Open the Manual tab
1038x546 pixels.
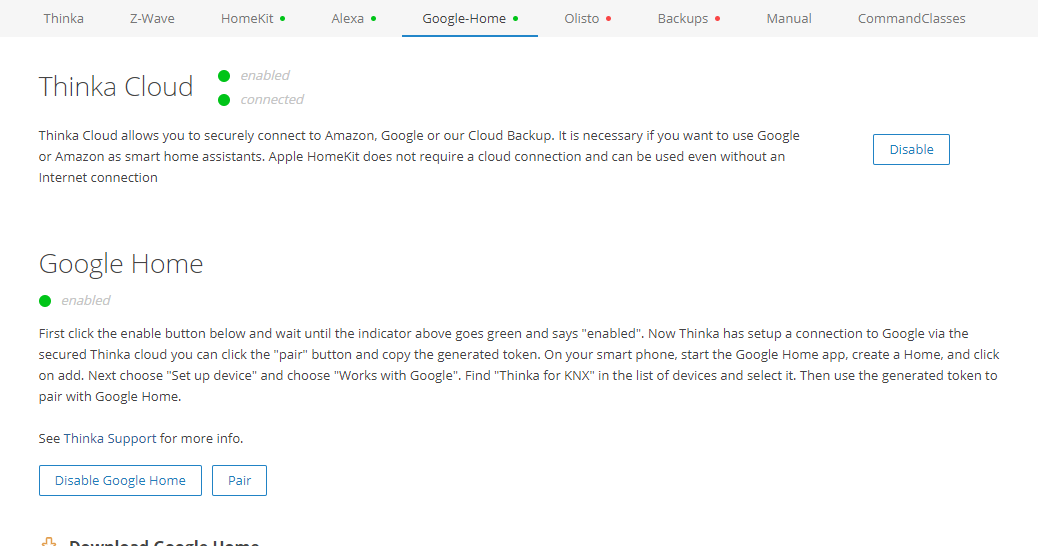[x=789, y=18]
